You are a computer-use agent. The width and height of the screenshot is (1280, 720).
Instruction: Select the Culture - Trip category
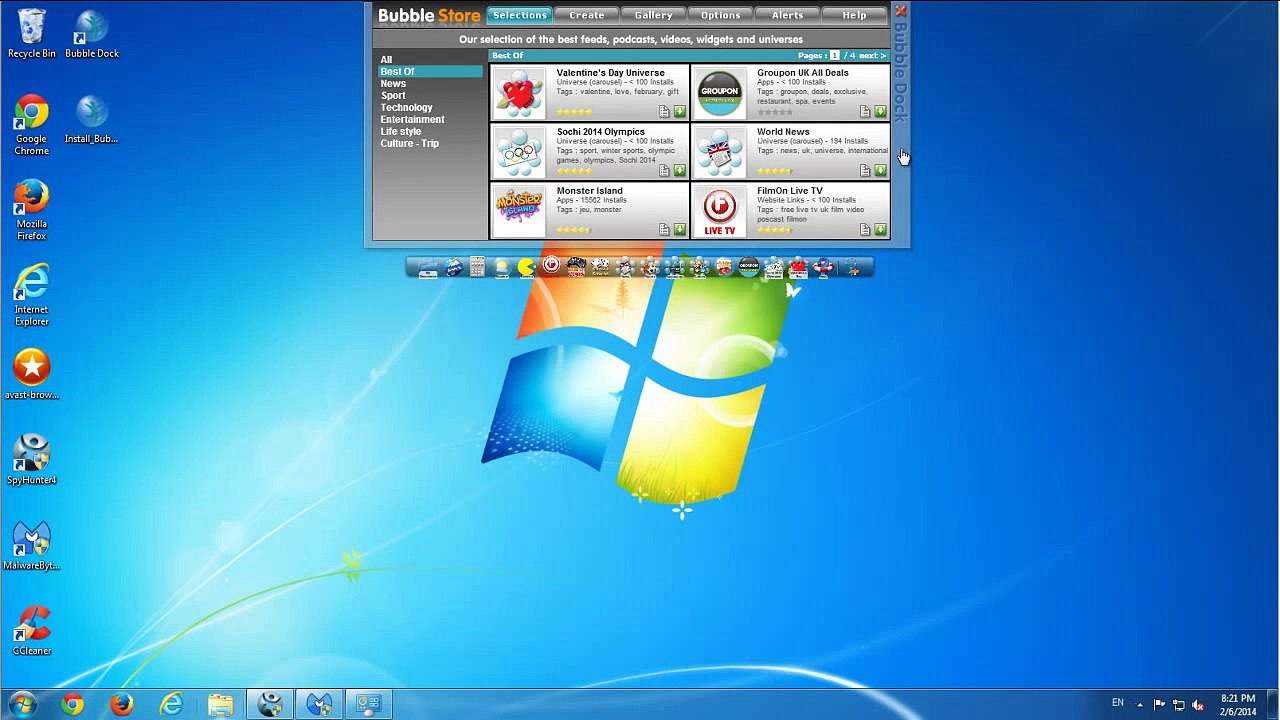pyautogui.click(x=409, y=144)
